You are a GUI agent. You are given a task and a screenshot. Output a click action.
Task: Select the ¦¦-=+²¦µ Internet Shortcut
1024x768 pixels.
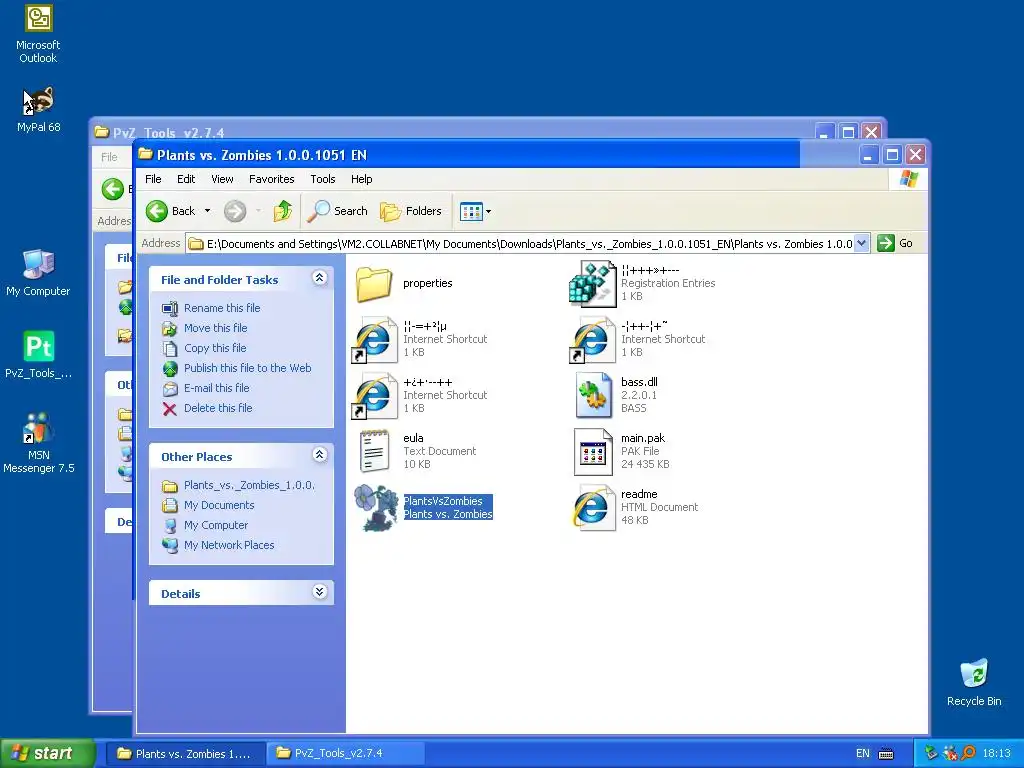point(374,340)
